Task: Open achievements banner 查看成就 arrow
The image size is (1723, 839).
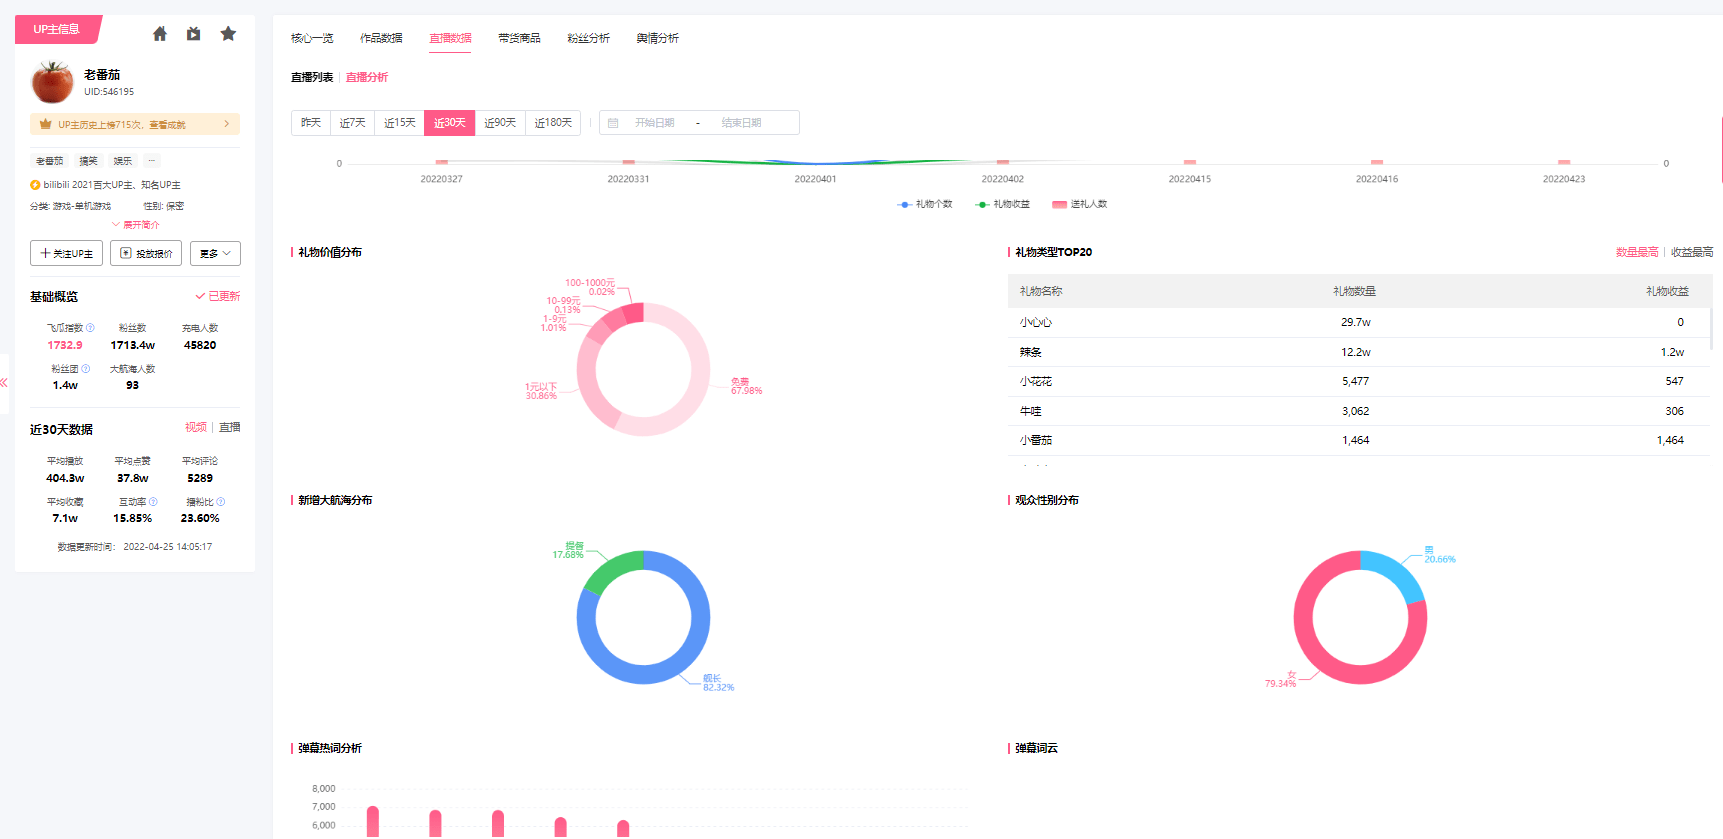Action: (227, 124)
